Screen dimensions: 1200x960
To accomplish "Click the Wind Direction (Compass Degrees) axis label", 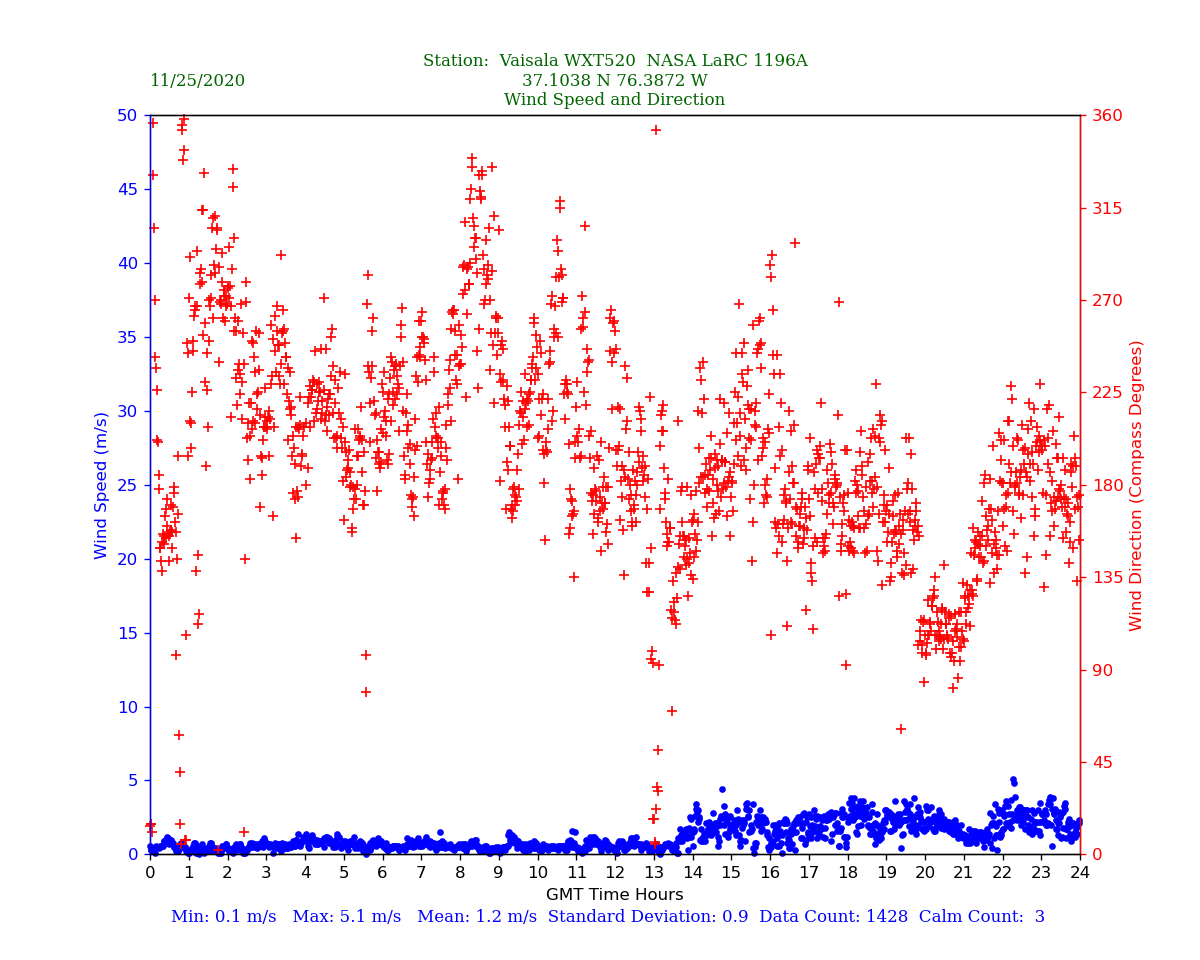I will pyautogui.click(x=1136, y=485).
